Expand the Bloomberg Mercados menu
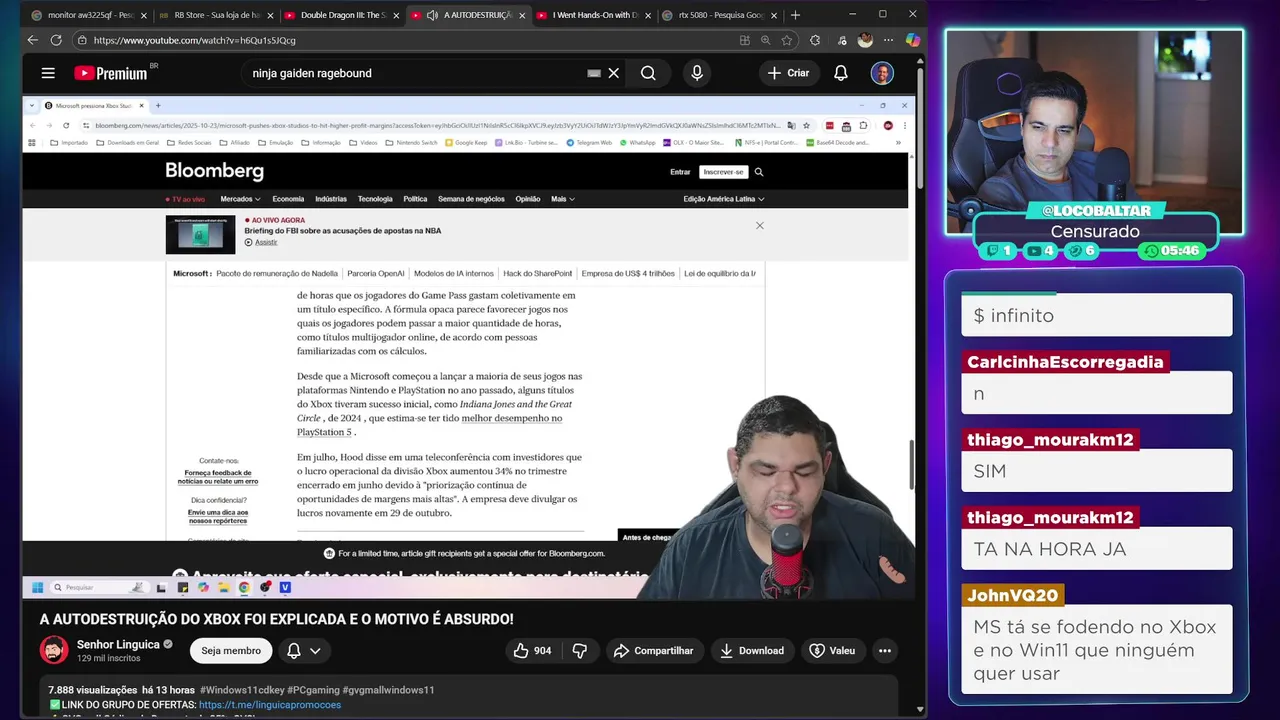The image size is (1280, 720). [241, 199]
